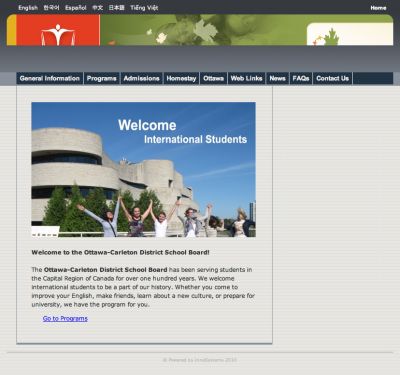Open the Ottawa menu item

pos(214,79)
